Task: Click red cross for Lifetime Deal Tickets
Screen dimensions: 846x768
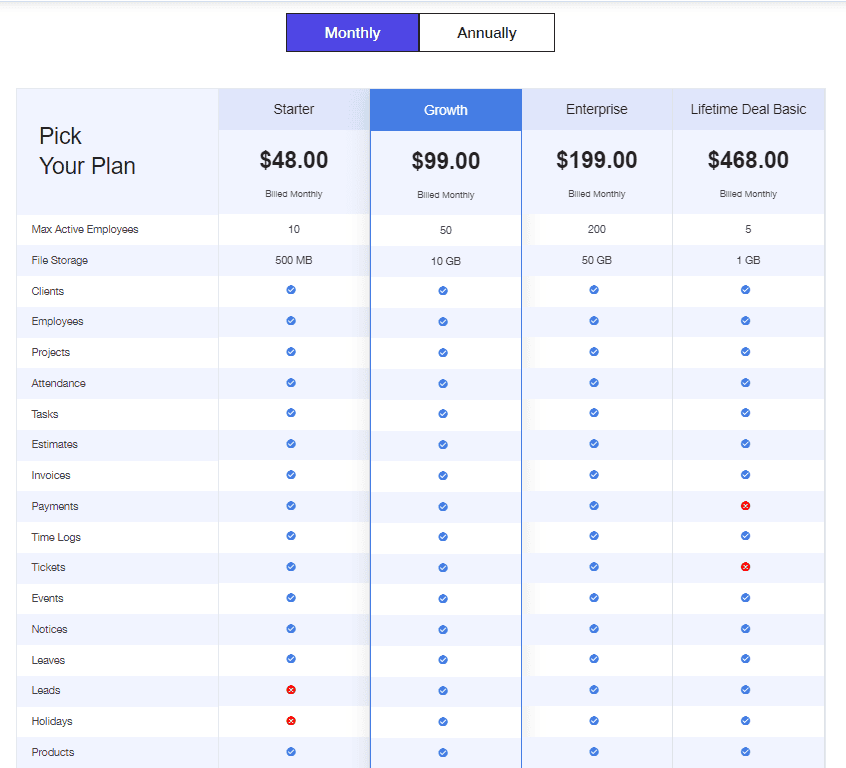Action: pyautogui.click(x=745, y=567)
